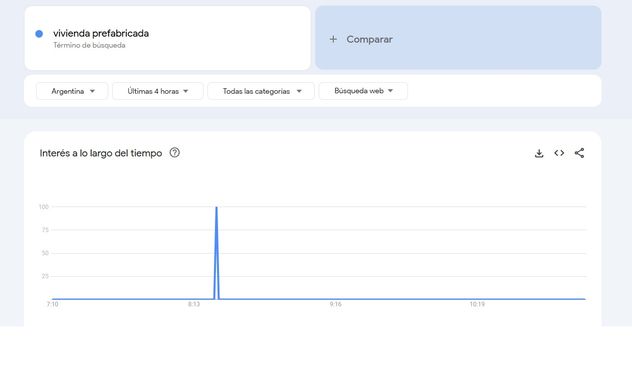Viewport: 632px width, 380px height.
Task: Open help icon next to Interés a lo largo del tiempo
Action: (x=175, y=153)
